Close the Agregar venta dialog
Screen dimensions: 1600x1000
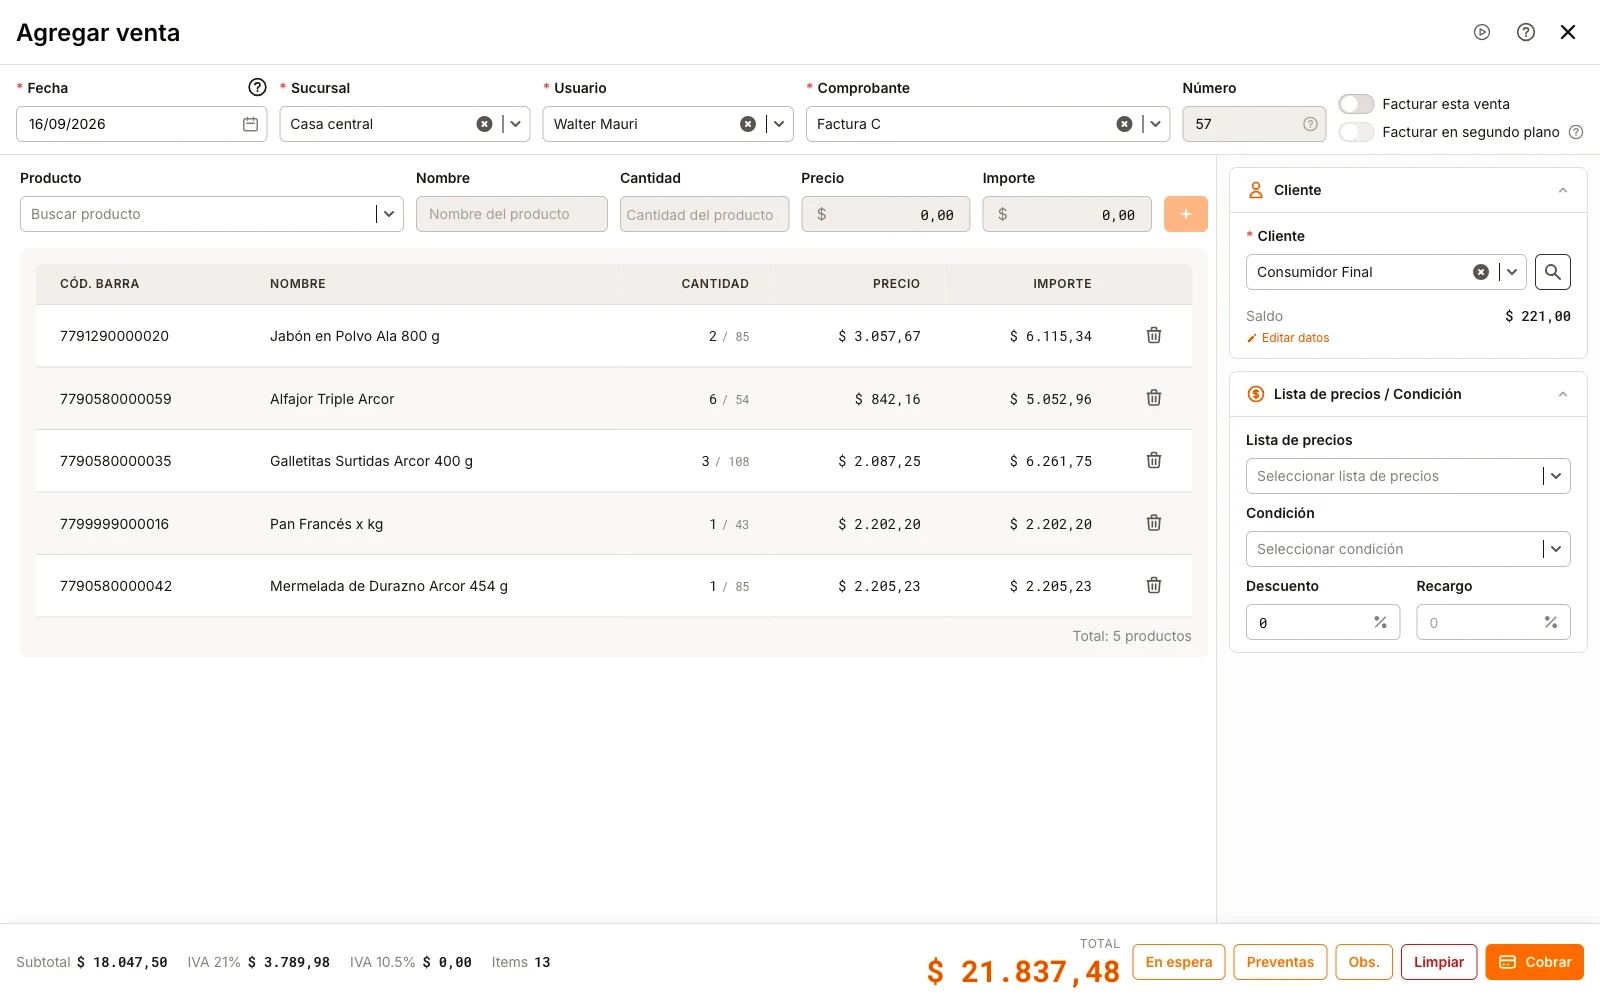point(1568,32)
